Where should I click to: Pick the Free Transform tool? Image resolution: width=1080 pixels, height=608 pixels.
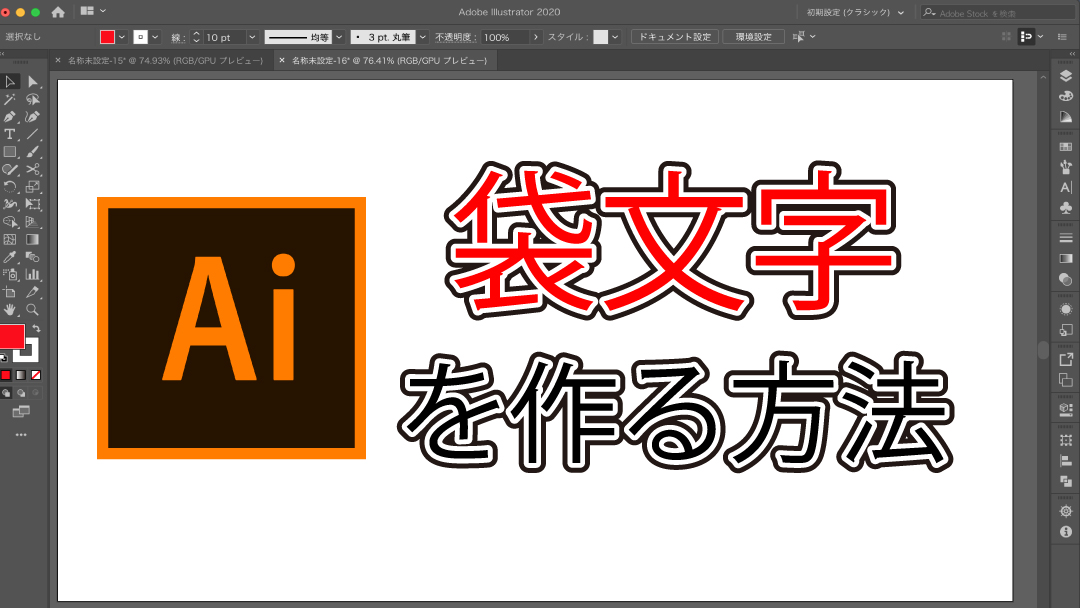click(32, 205)
